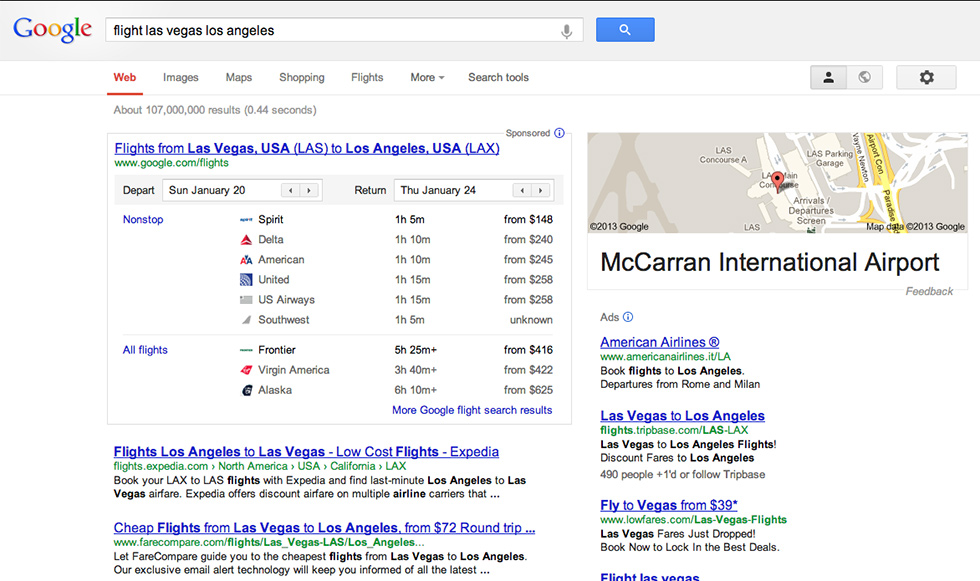Image resolution: width=980 pixels, height=581 pixels.
Task: Click the search query input field
Action: 330,31
